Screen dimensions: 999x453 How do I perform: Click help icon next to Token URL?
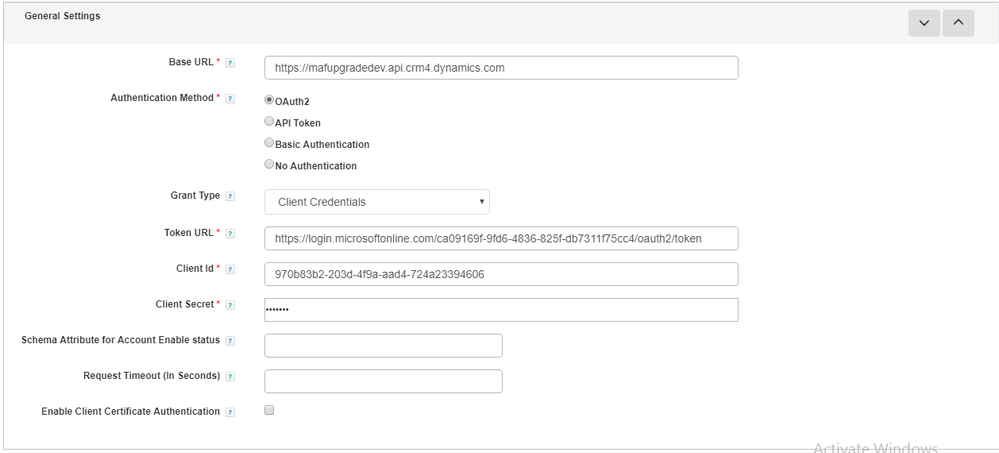(x=230, y=233)
